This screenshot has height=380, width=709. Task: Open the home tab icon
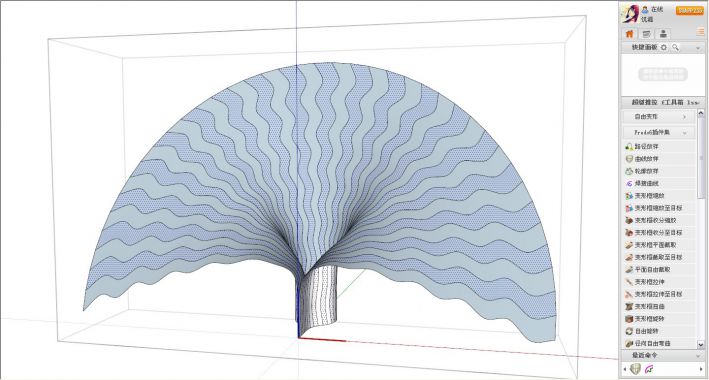629,33
